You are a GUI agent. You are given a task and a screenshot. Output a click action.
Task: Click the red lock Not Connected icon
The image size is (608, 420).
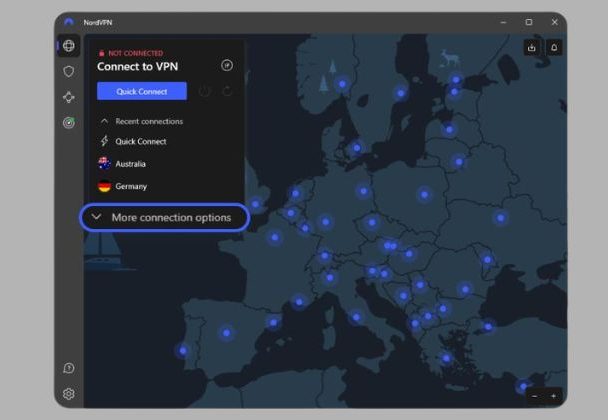102,53
